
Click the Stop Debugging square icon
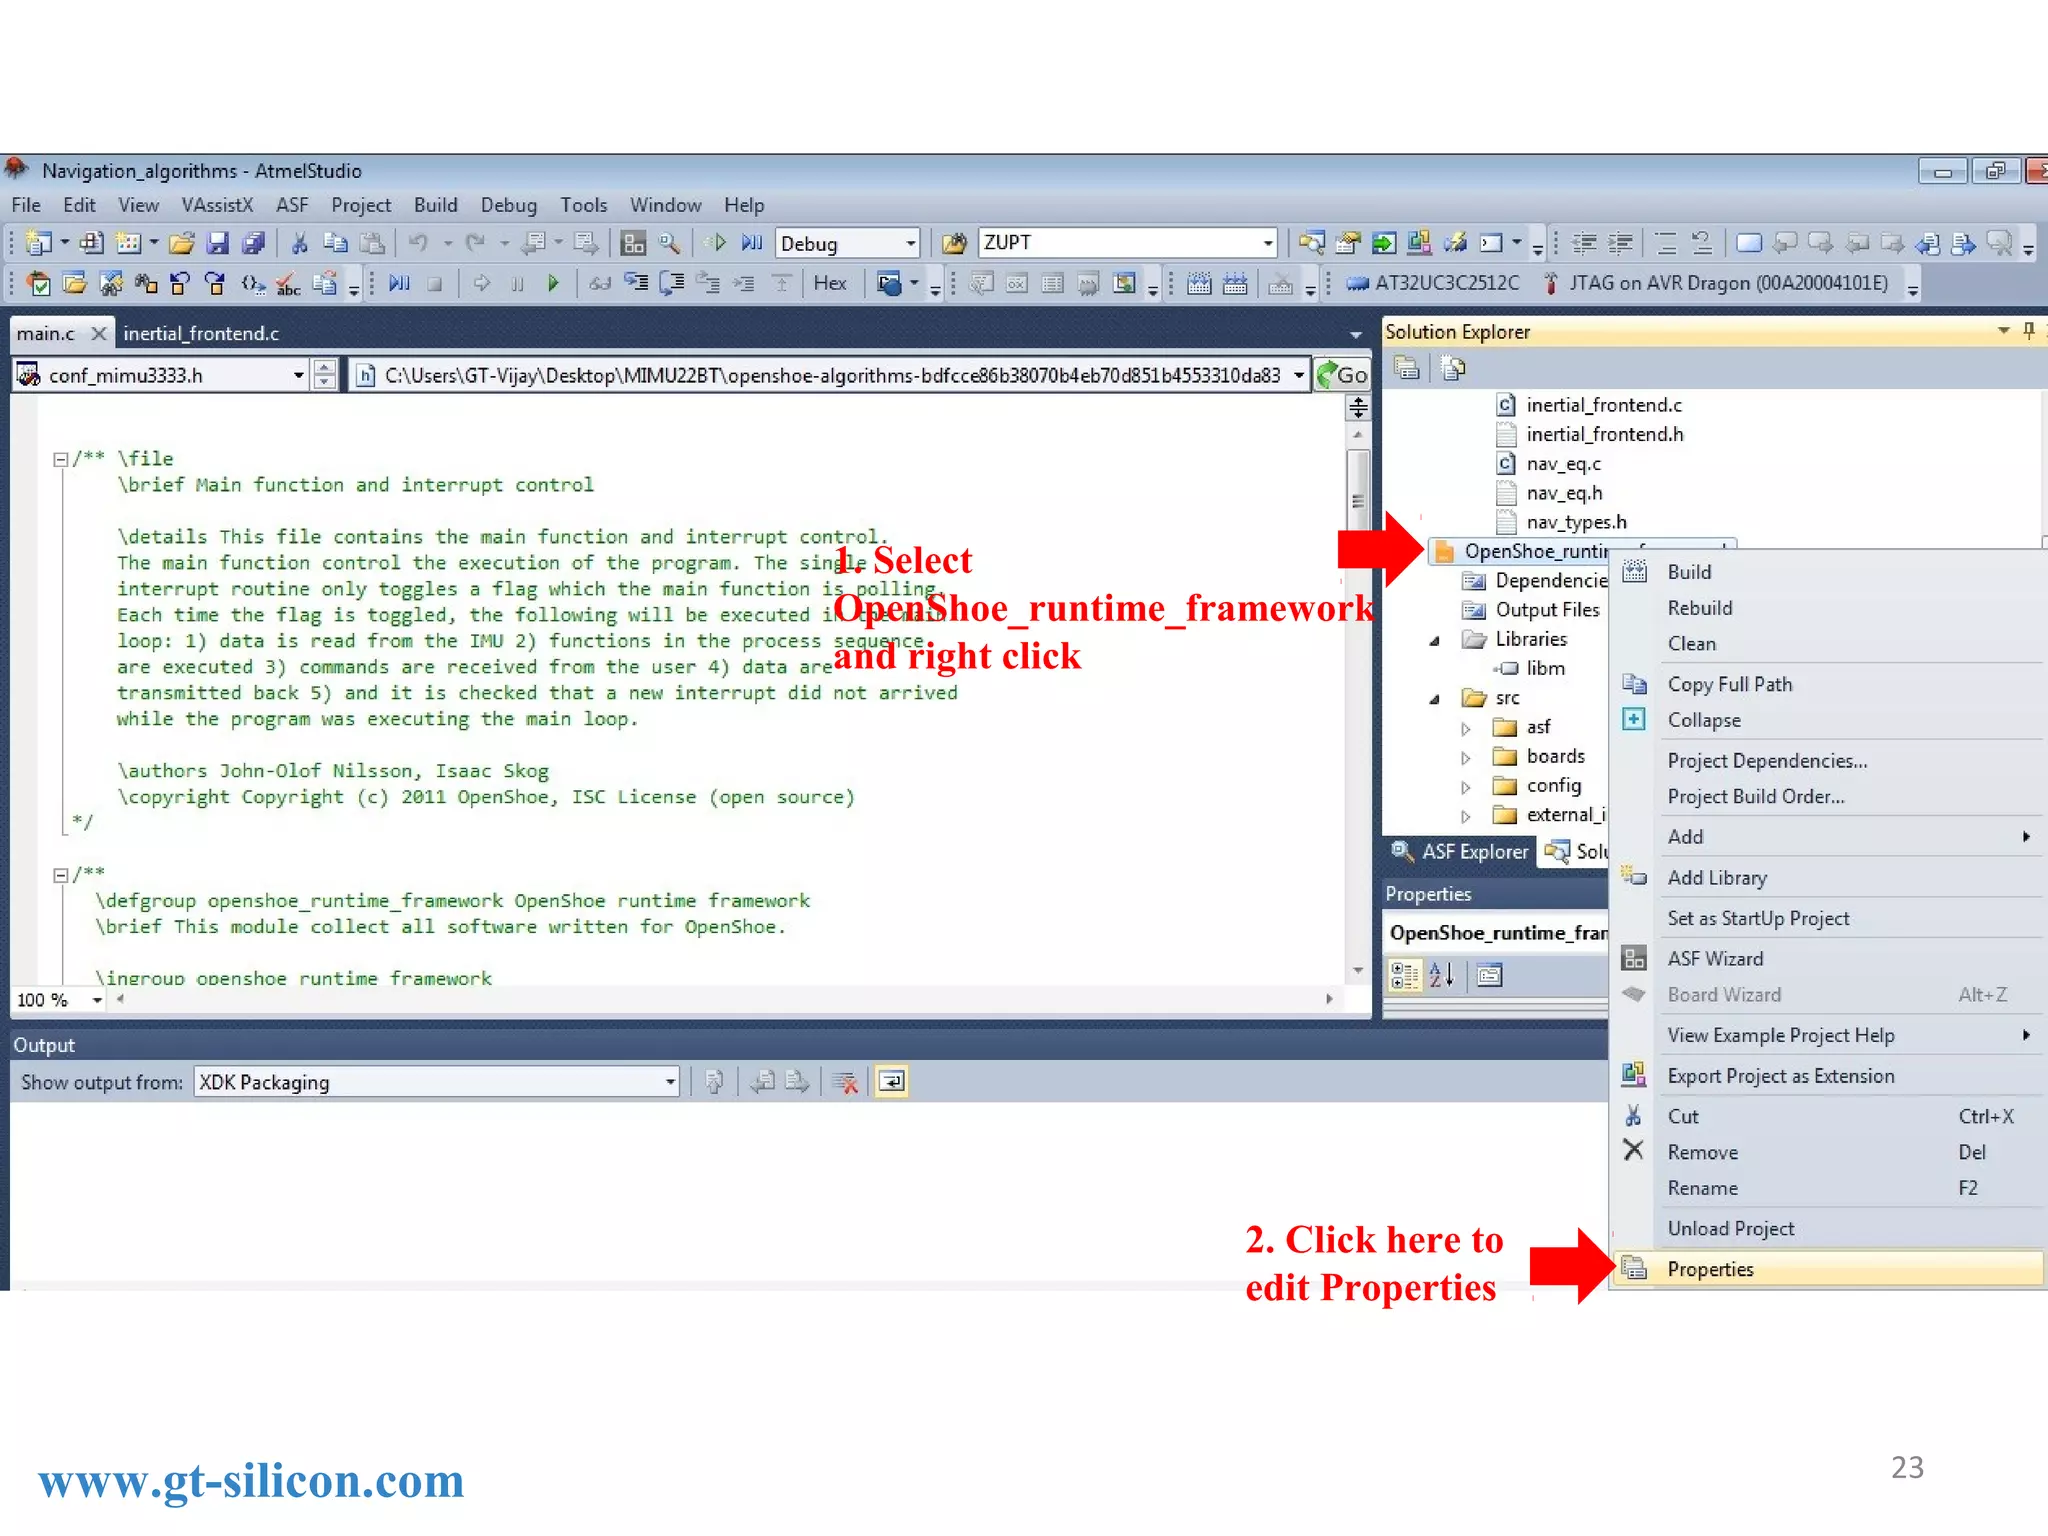coord(434,284)
